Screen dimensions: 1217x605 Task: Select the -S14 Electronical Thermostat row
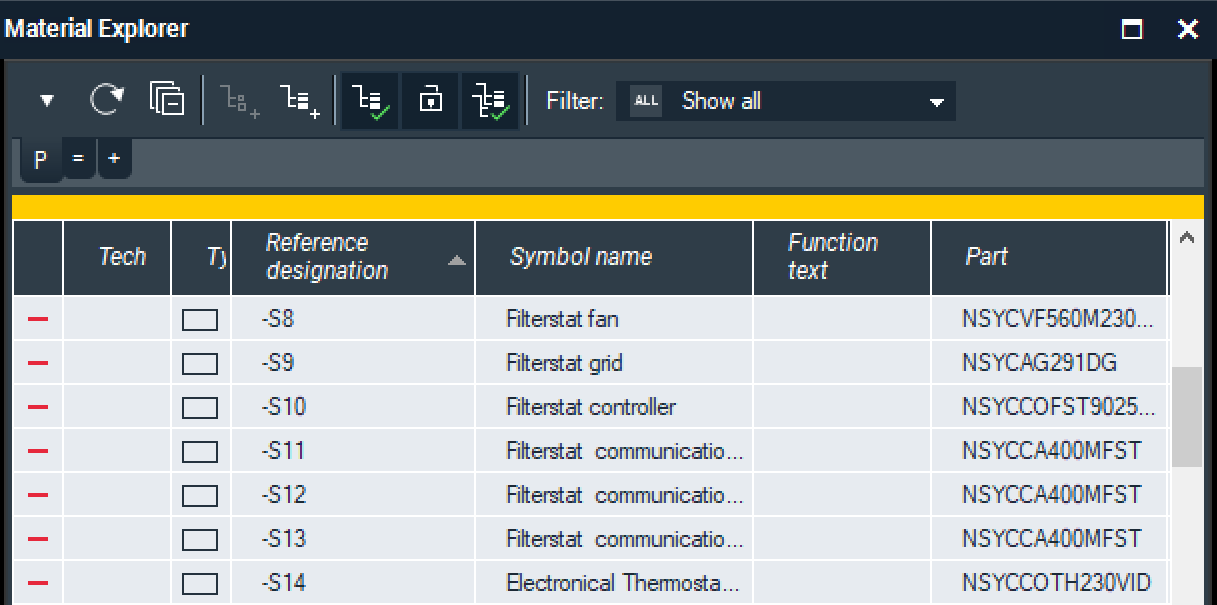[622, 583]
